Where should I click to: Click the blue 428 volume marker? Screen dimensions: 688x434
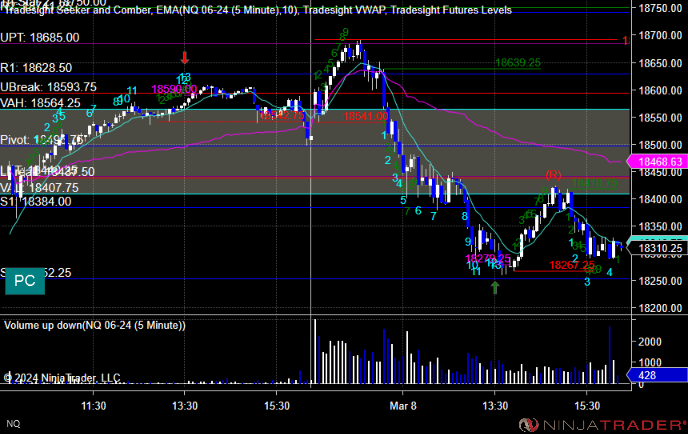(657, 375)
